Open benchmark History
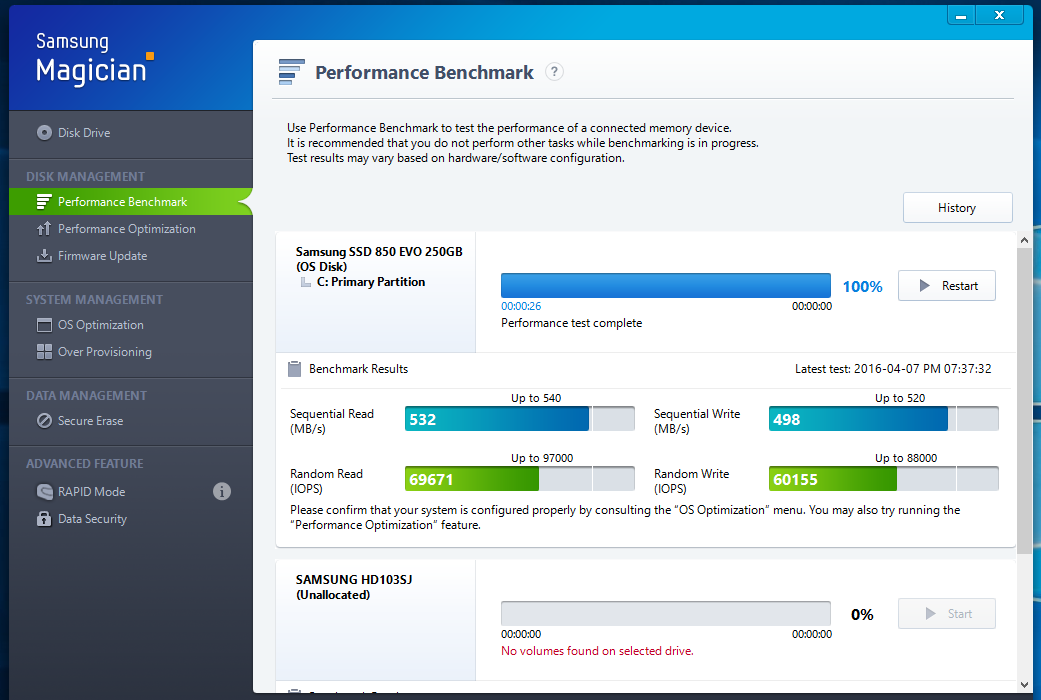 (957, 208)
